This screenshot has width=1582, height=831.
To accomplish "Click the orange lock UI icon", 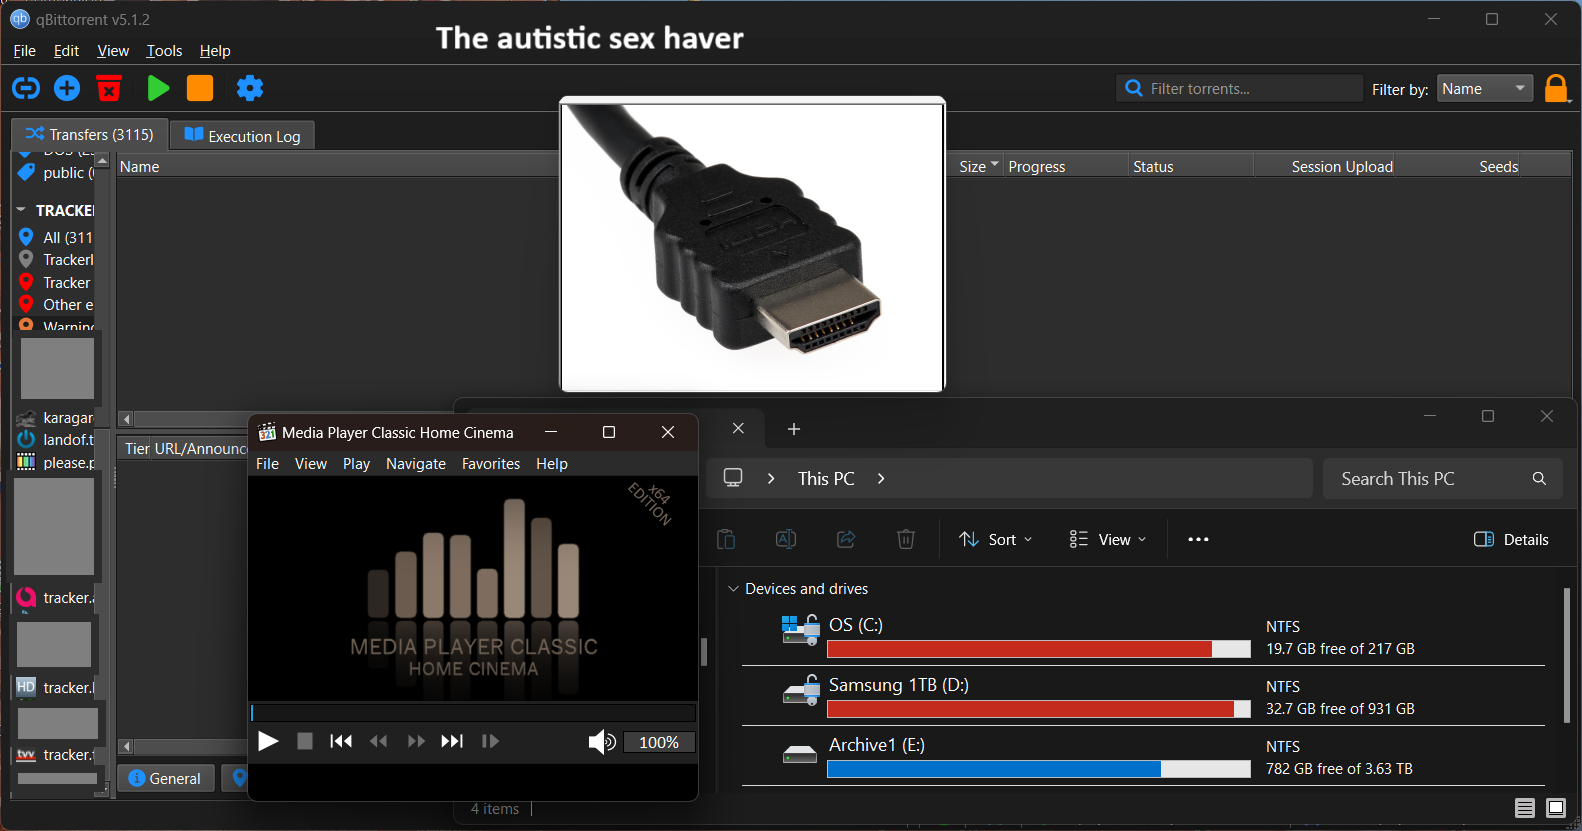I will coord(1556,89).
